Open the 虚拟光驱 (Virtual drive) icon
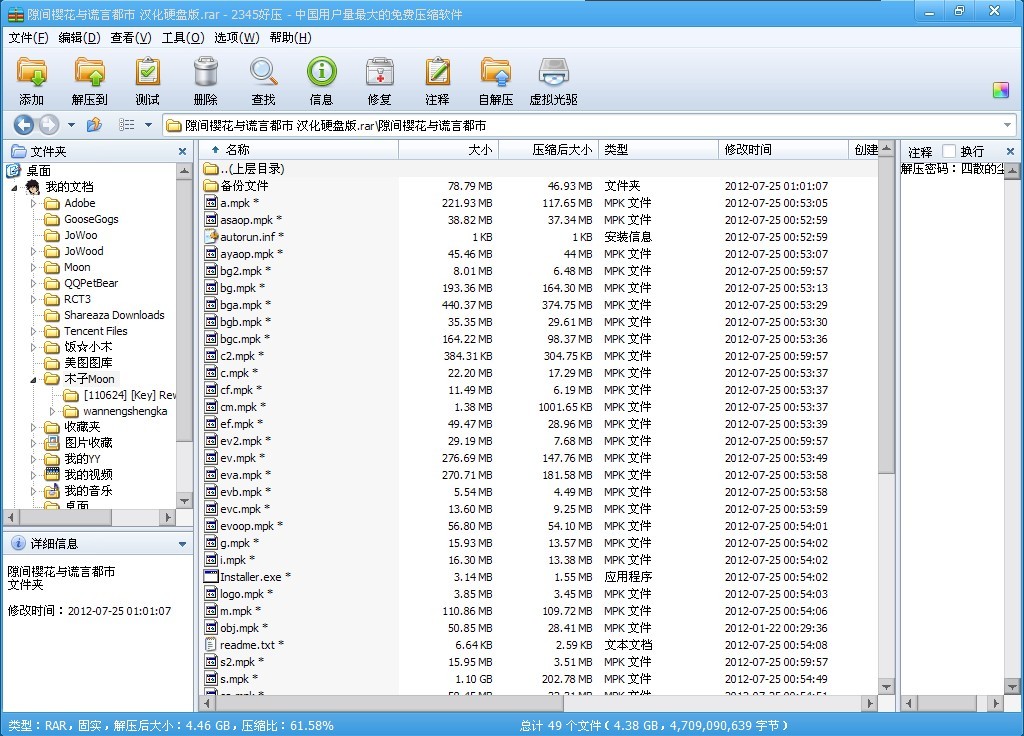Image resolution: width=1024 pixels, height=736 pixels. tap(554, 73)
